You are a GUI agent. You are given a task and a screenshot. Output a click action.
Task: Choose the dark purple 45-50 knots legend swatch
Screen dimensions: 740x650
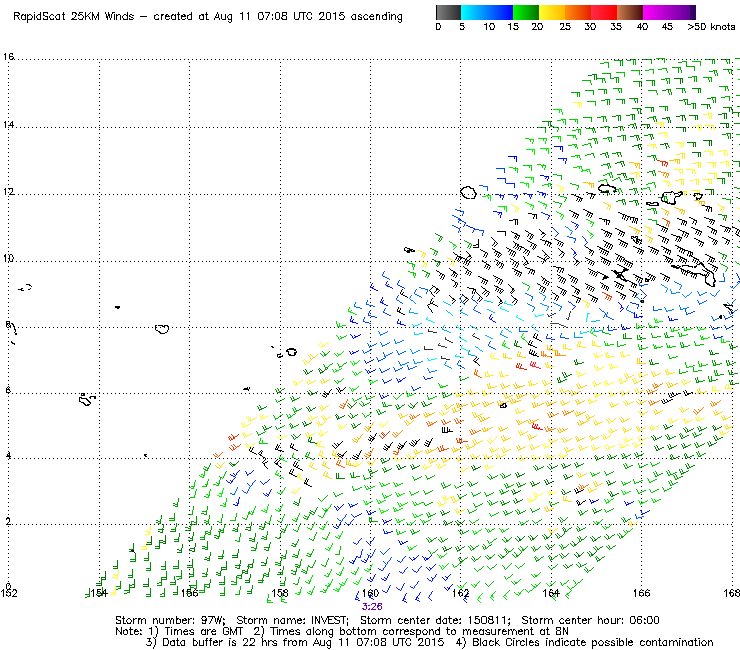tap(682, 12)
